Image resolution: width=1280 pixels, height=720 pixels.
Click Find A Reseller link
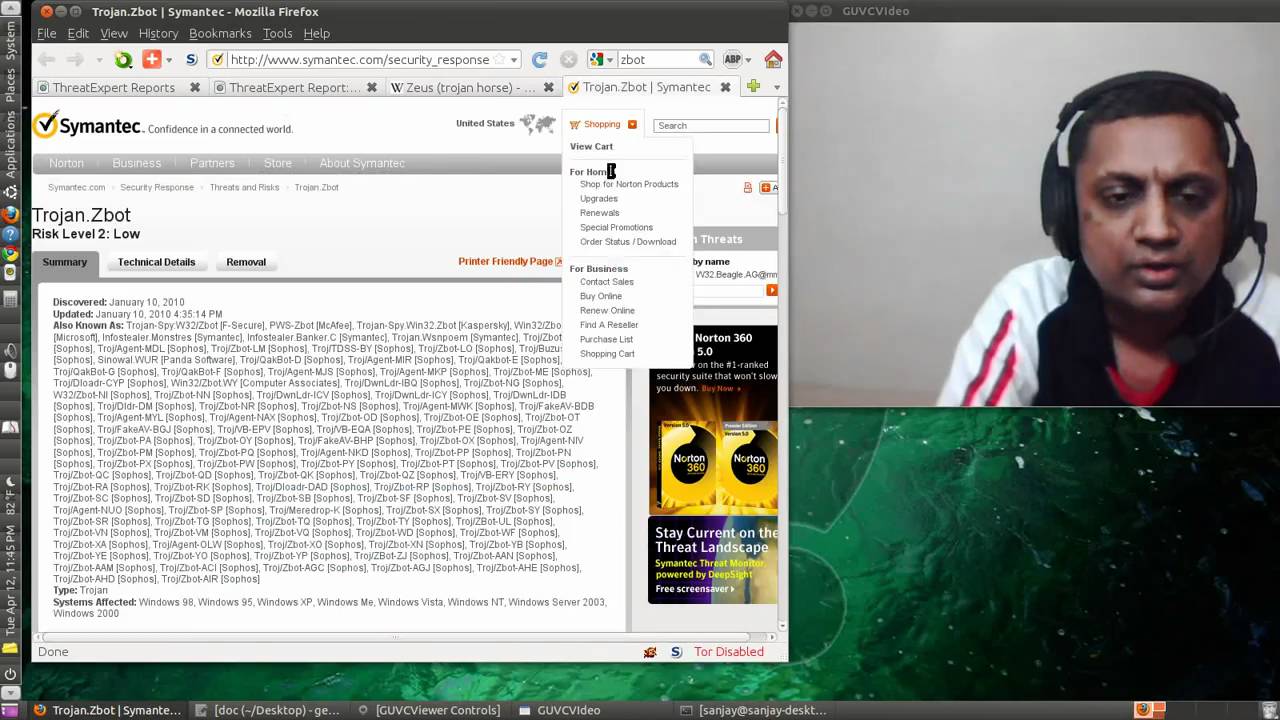[x=609, y=325]
